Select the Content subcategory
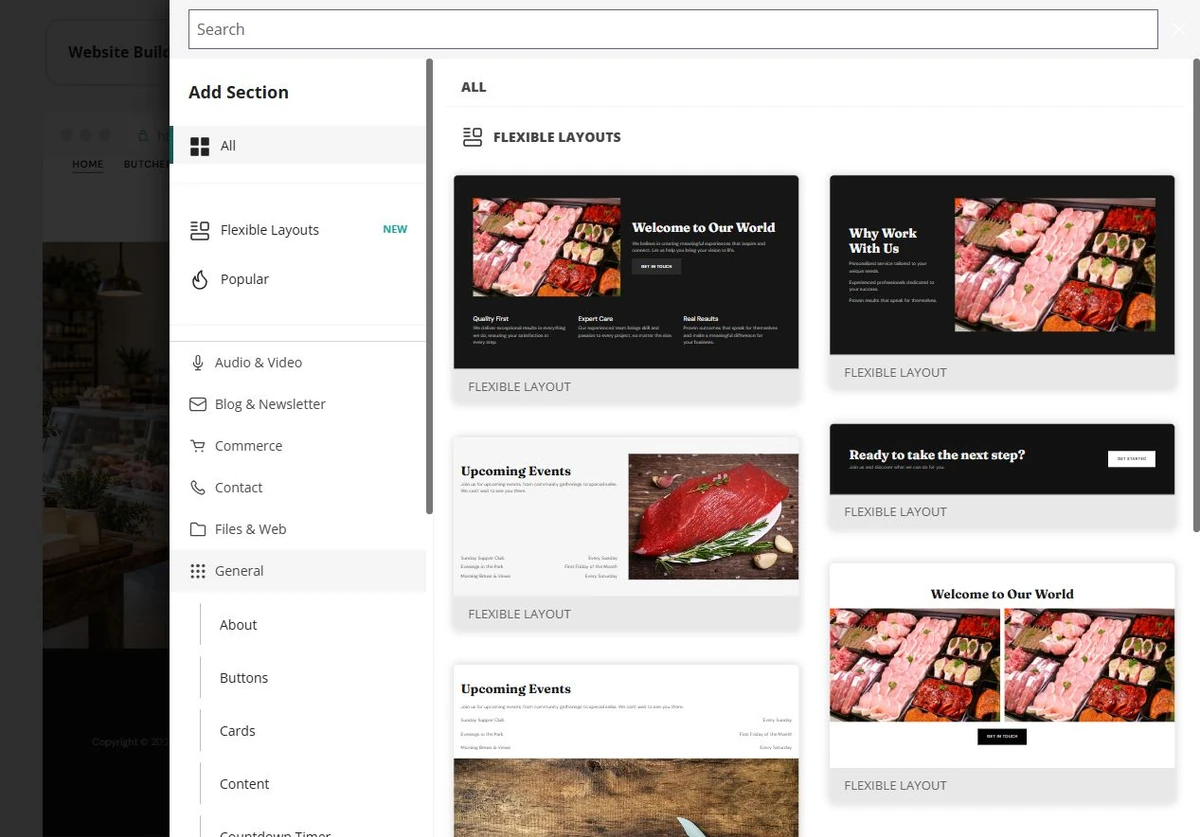 click(x=245, y=784)
